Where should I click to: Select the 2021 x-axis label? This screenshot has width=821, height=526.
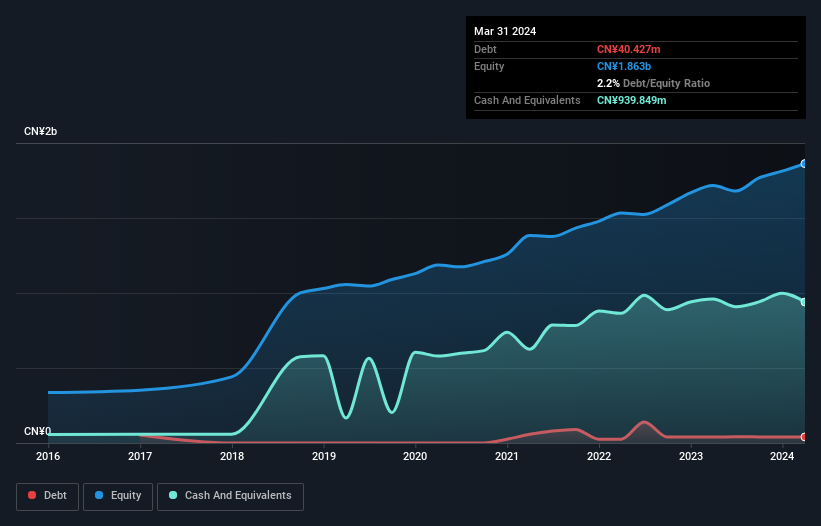coord(507,456)
